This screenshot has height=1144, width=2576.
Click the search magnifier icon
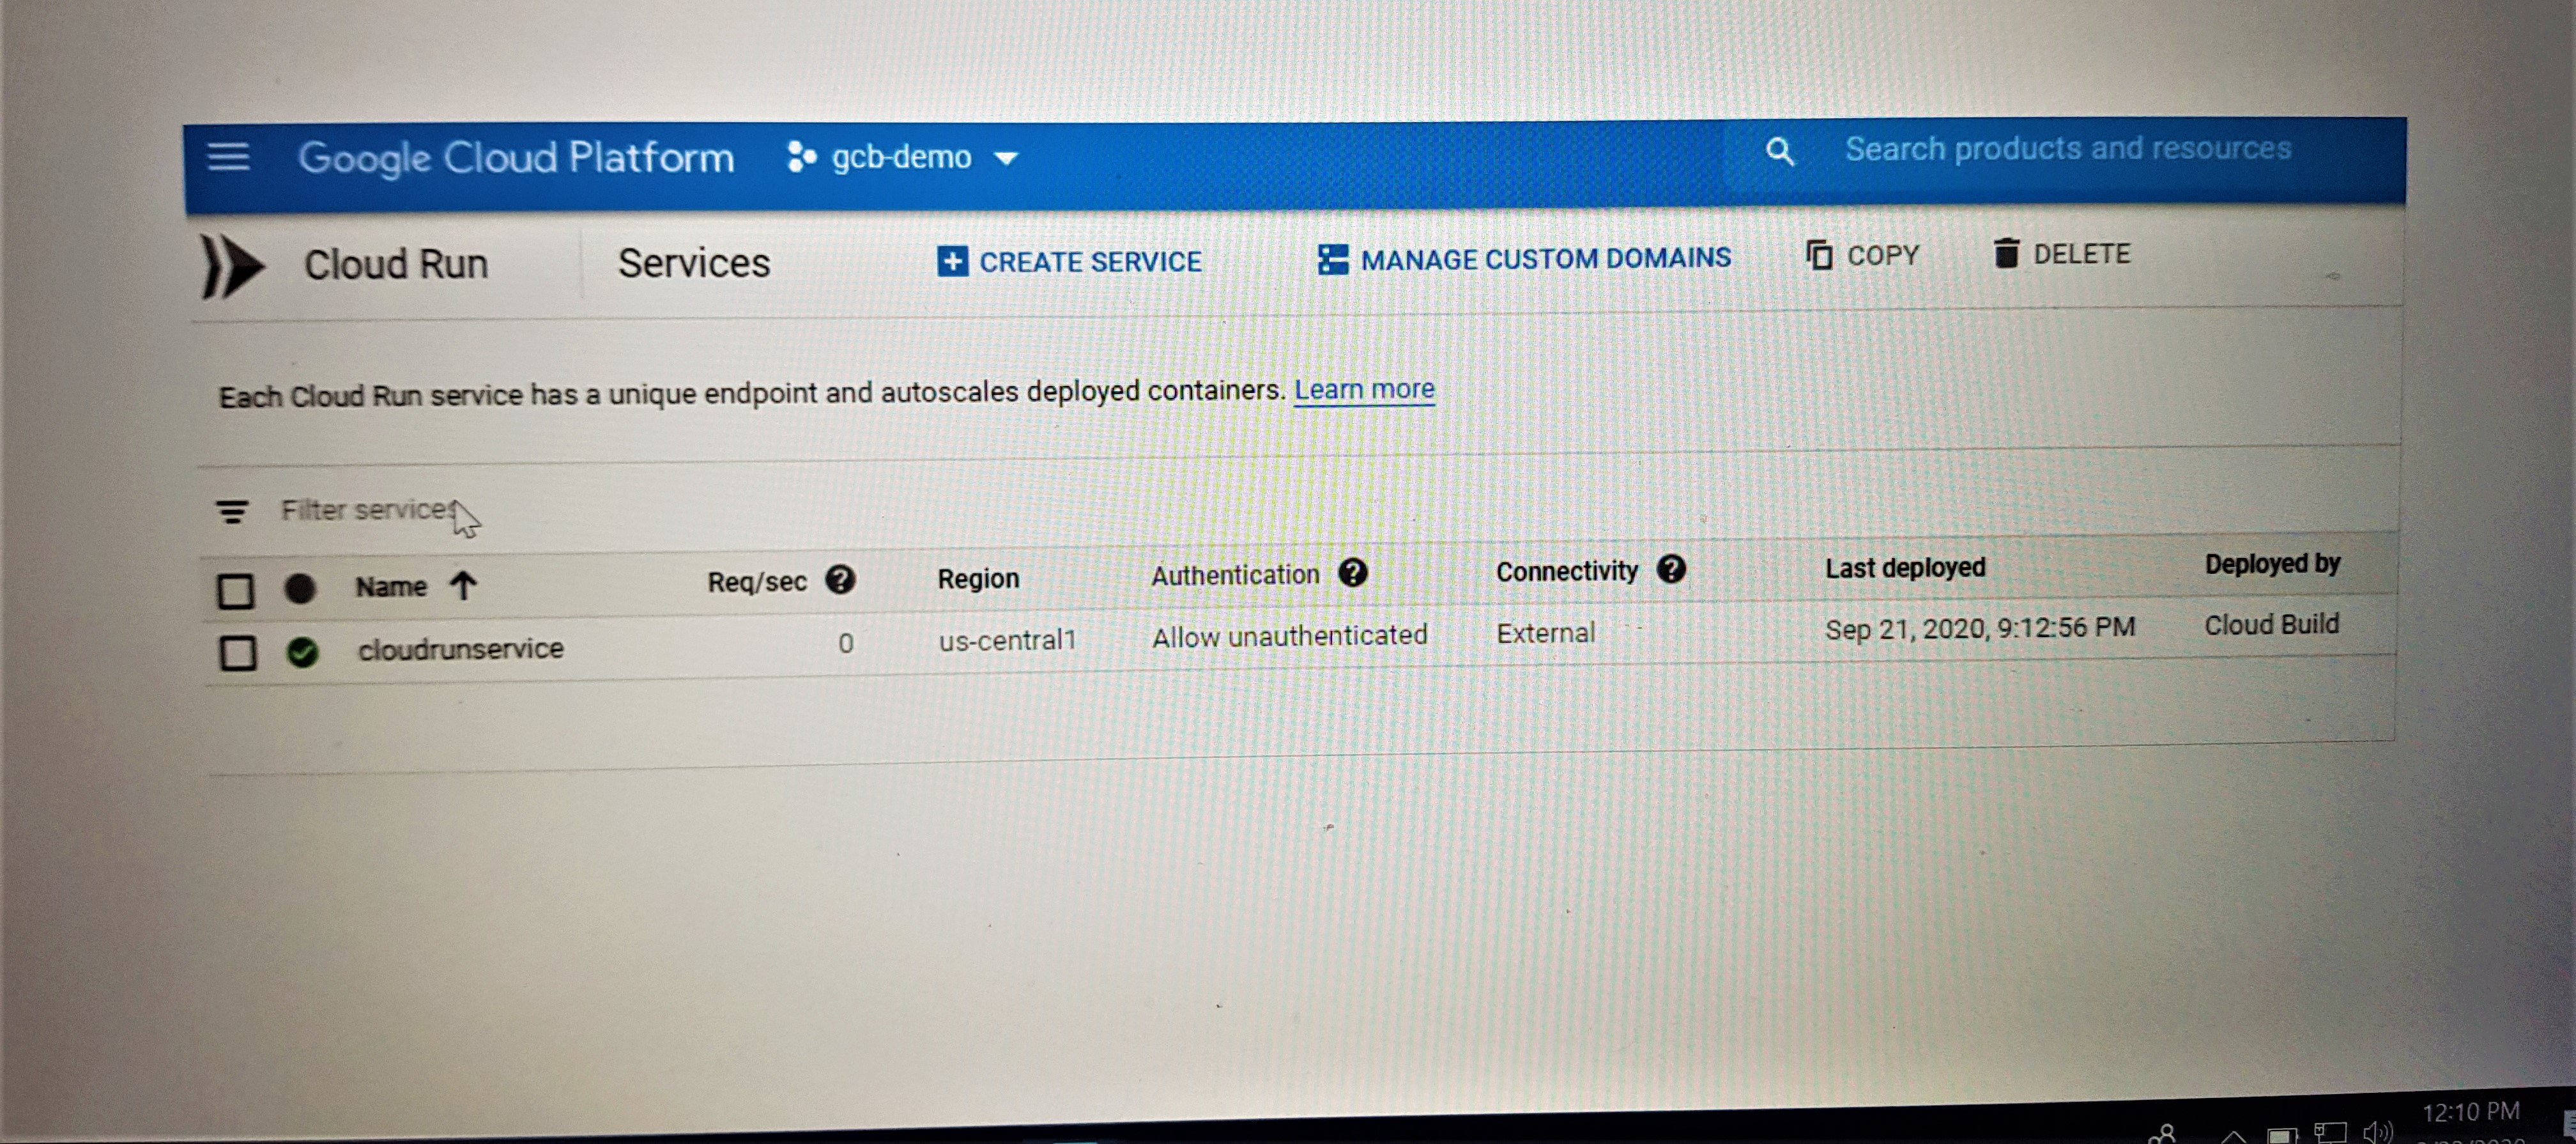1779,152
